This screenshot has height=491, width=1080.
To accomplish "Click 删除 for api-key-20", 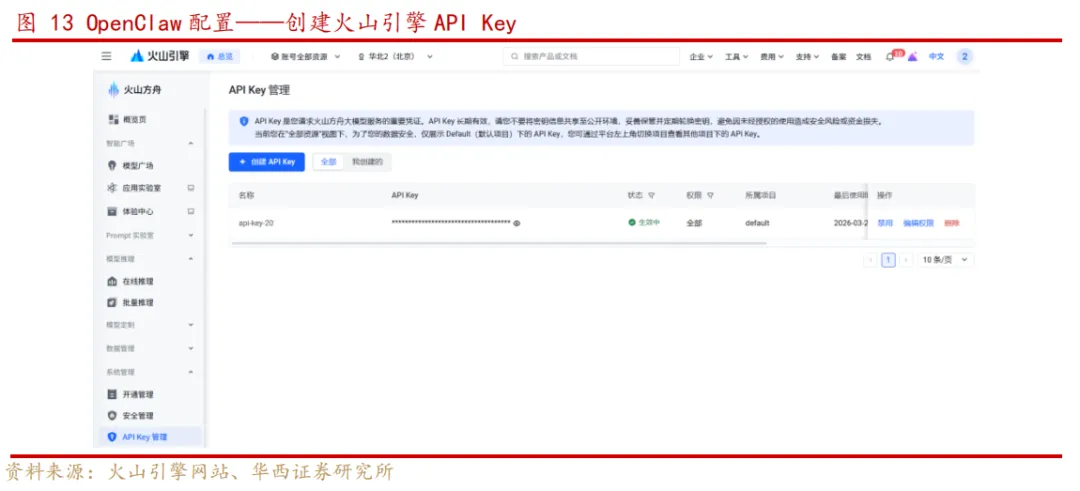I will 952,223.
